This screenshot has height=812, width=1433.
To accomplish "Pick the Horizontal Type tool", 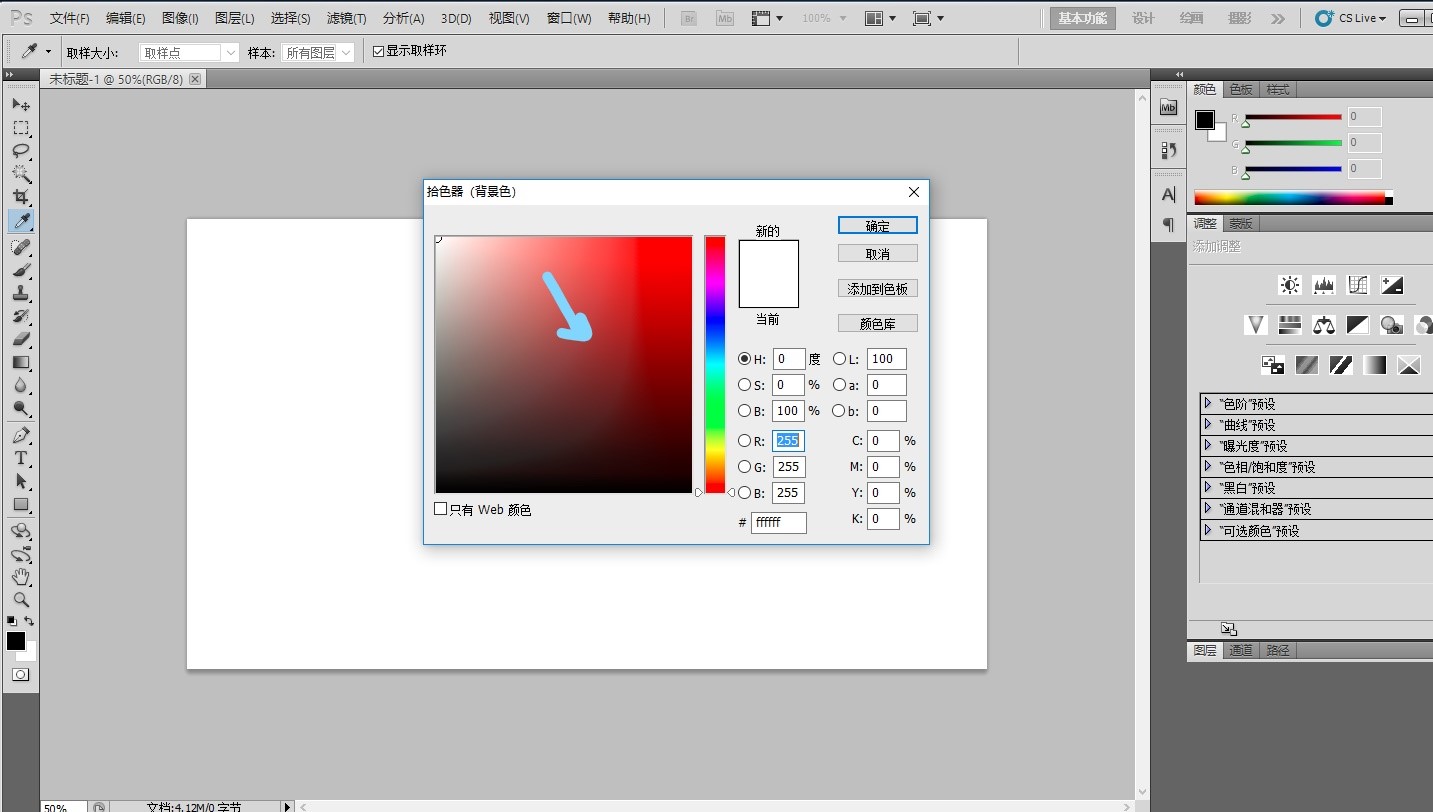I will pos(20,458).
